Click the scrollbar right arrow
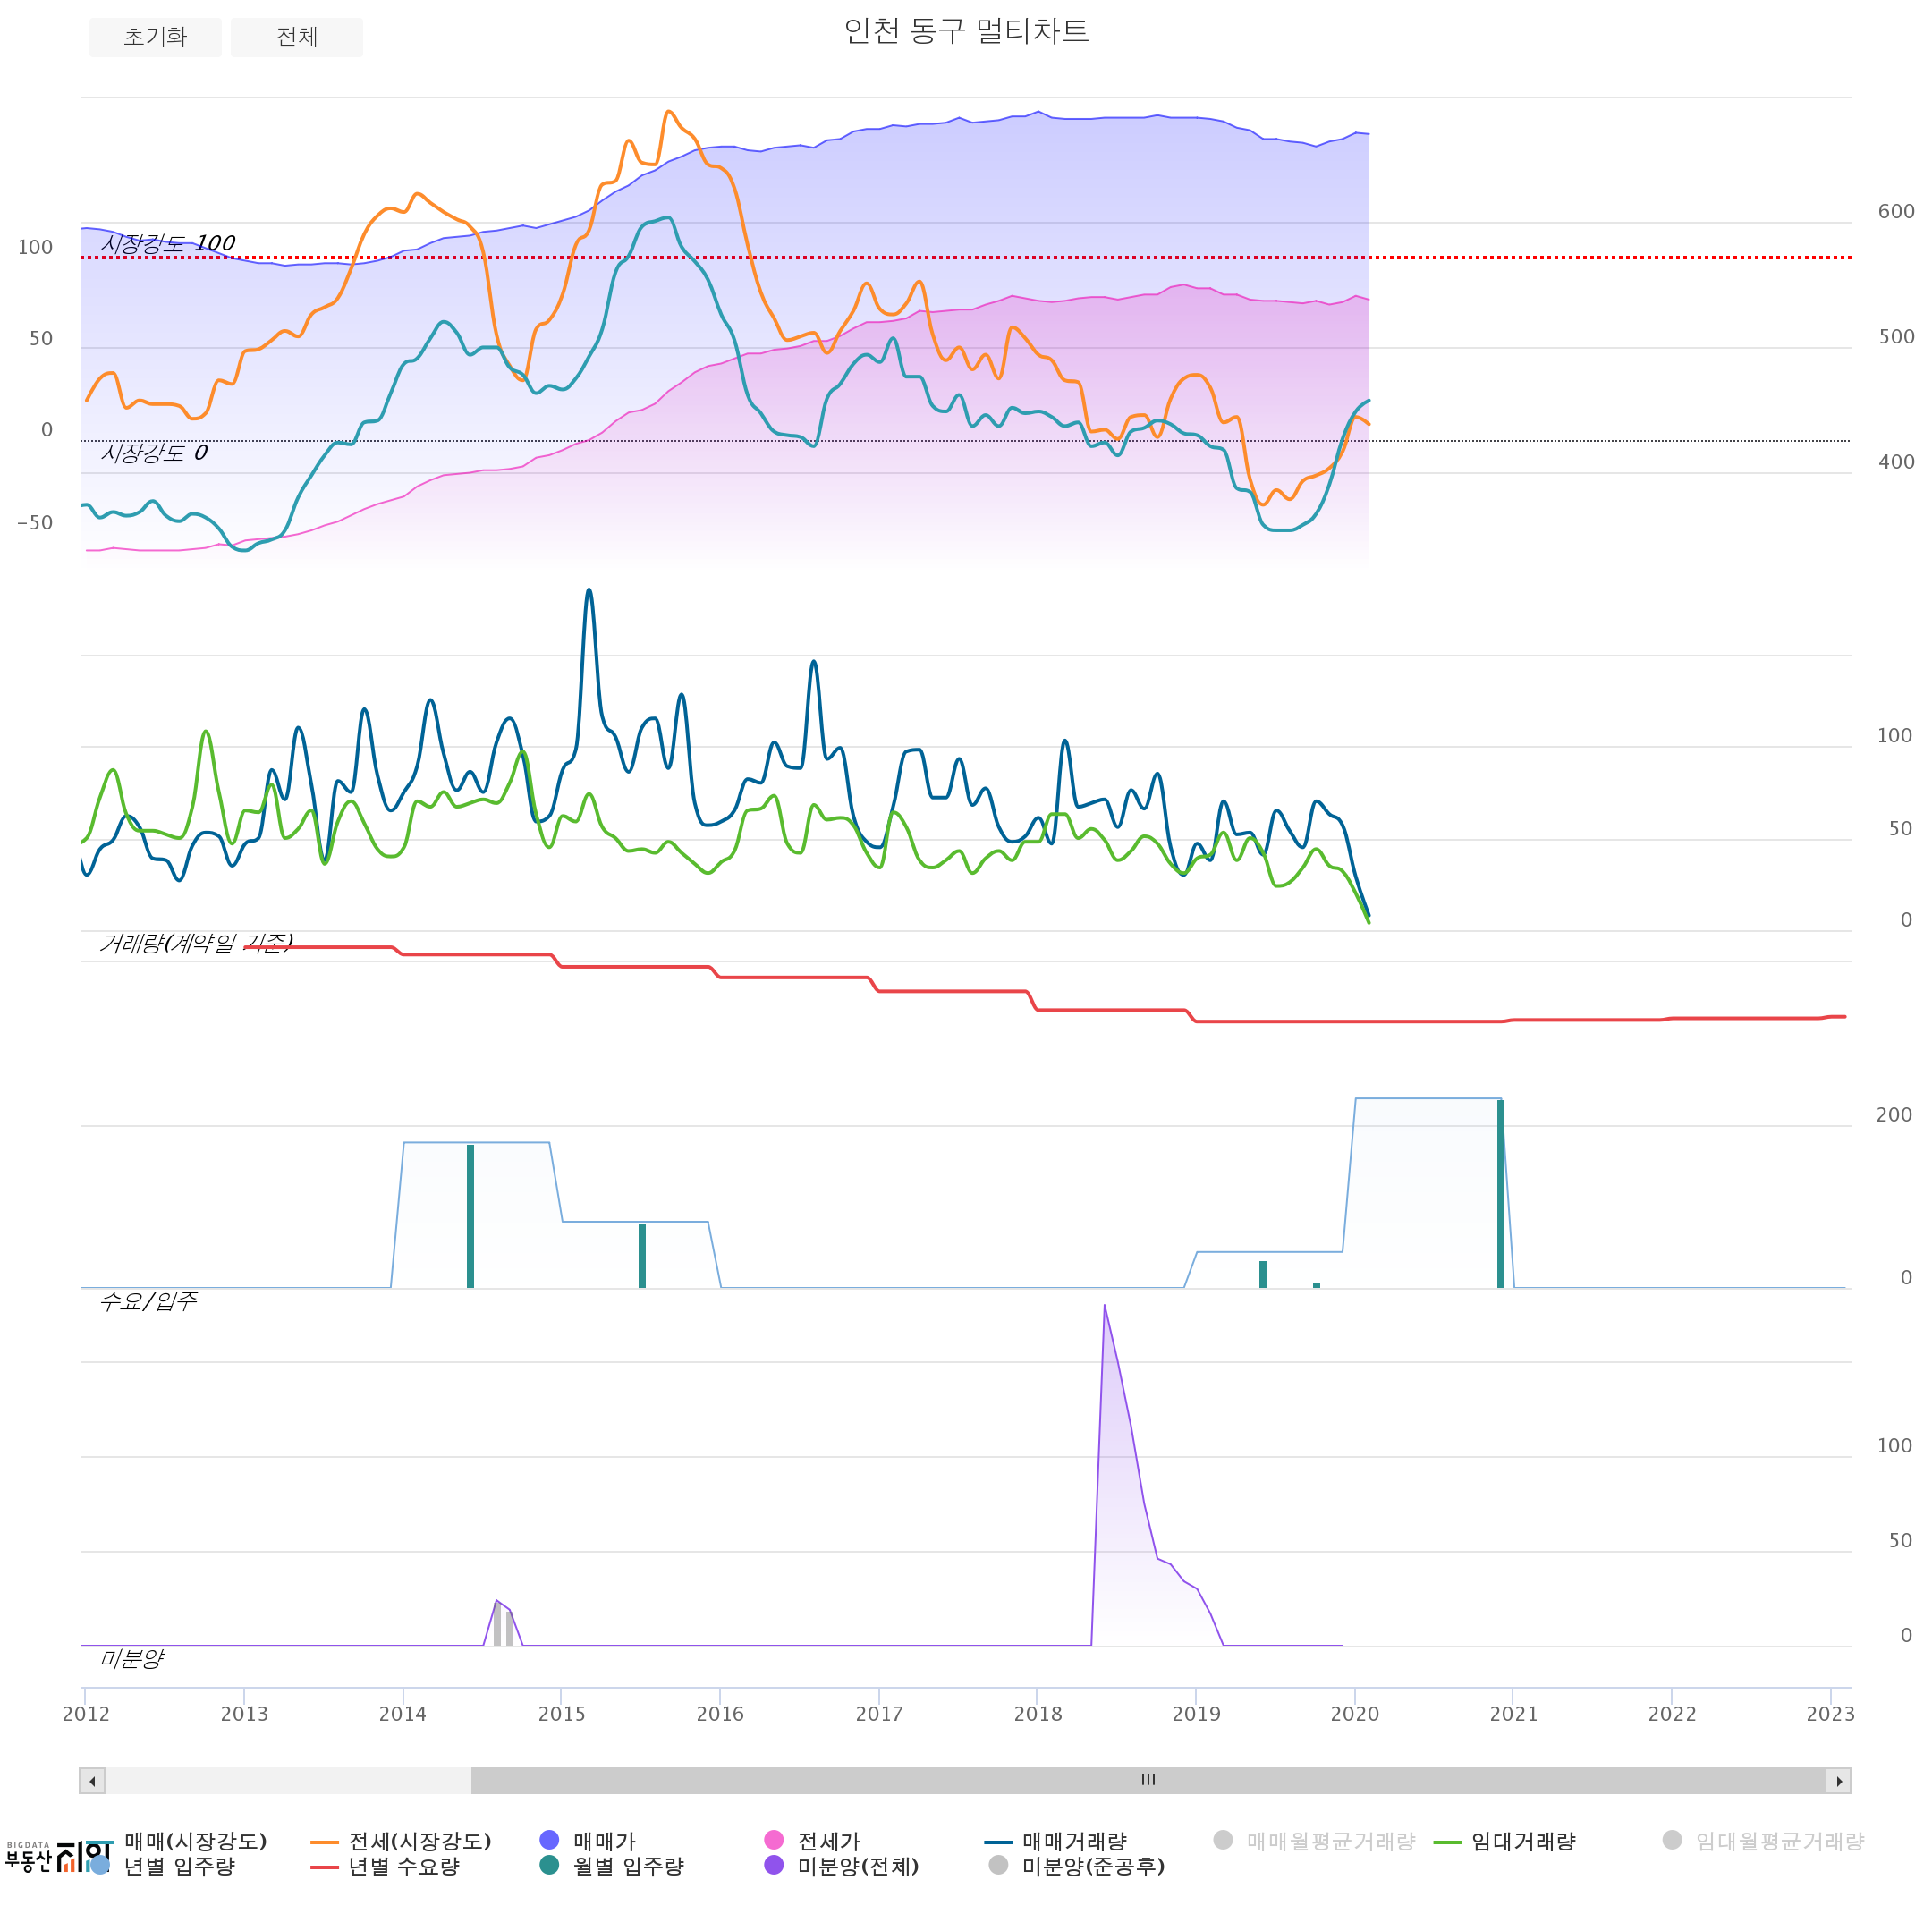 click(x=1839, y=1781)
